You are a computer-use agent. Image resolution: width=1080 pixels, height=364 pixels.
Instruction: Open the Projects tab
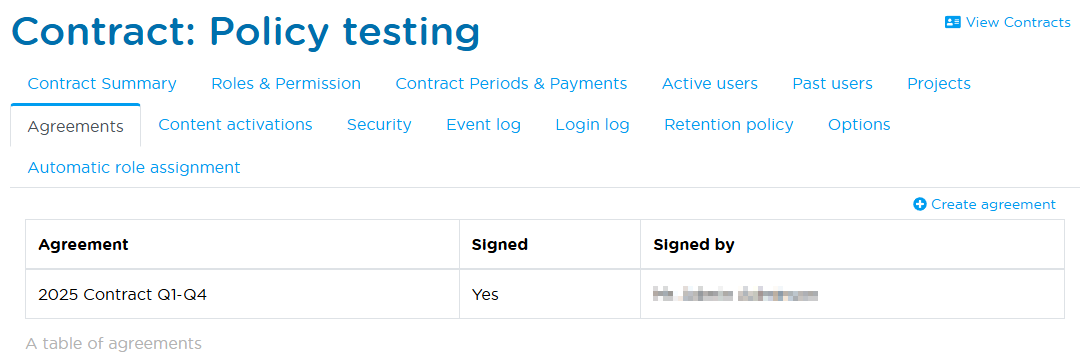939,83
